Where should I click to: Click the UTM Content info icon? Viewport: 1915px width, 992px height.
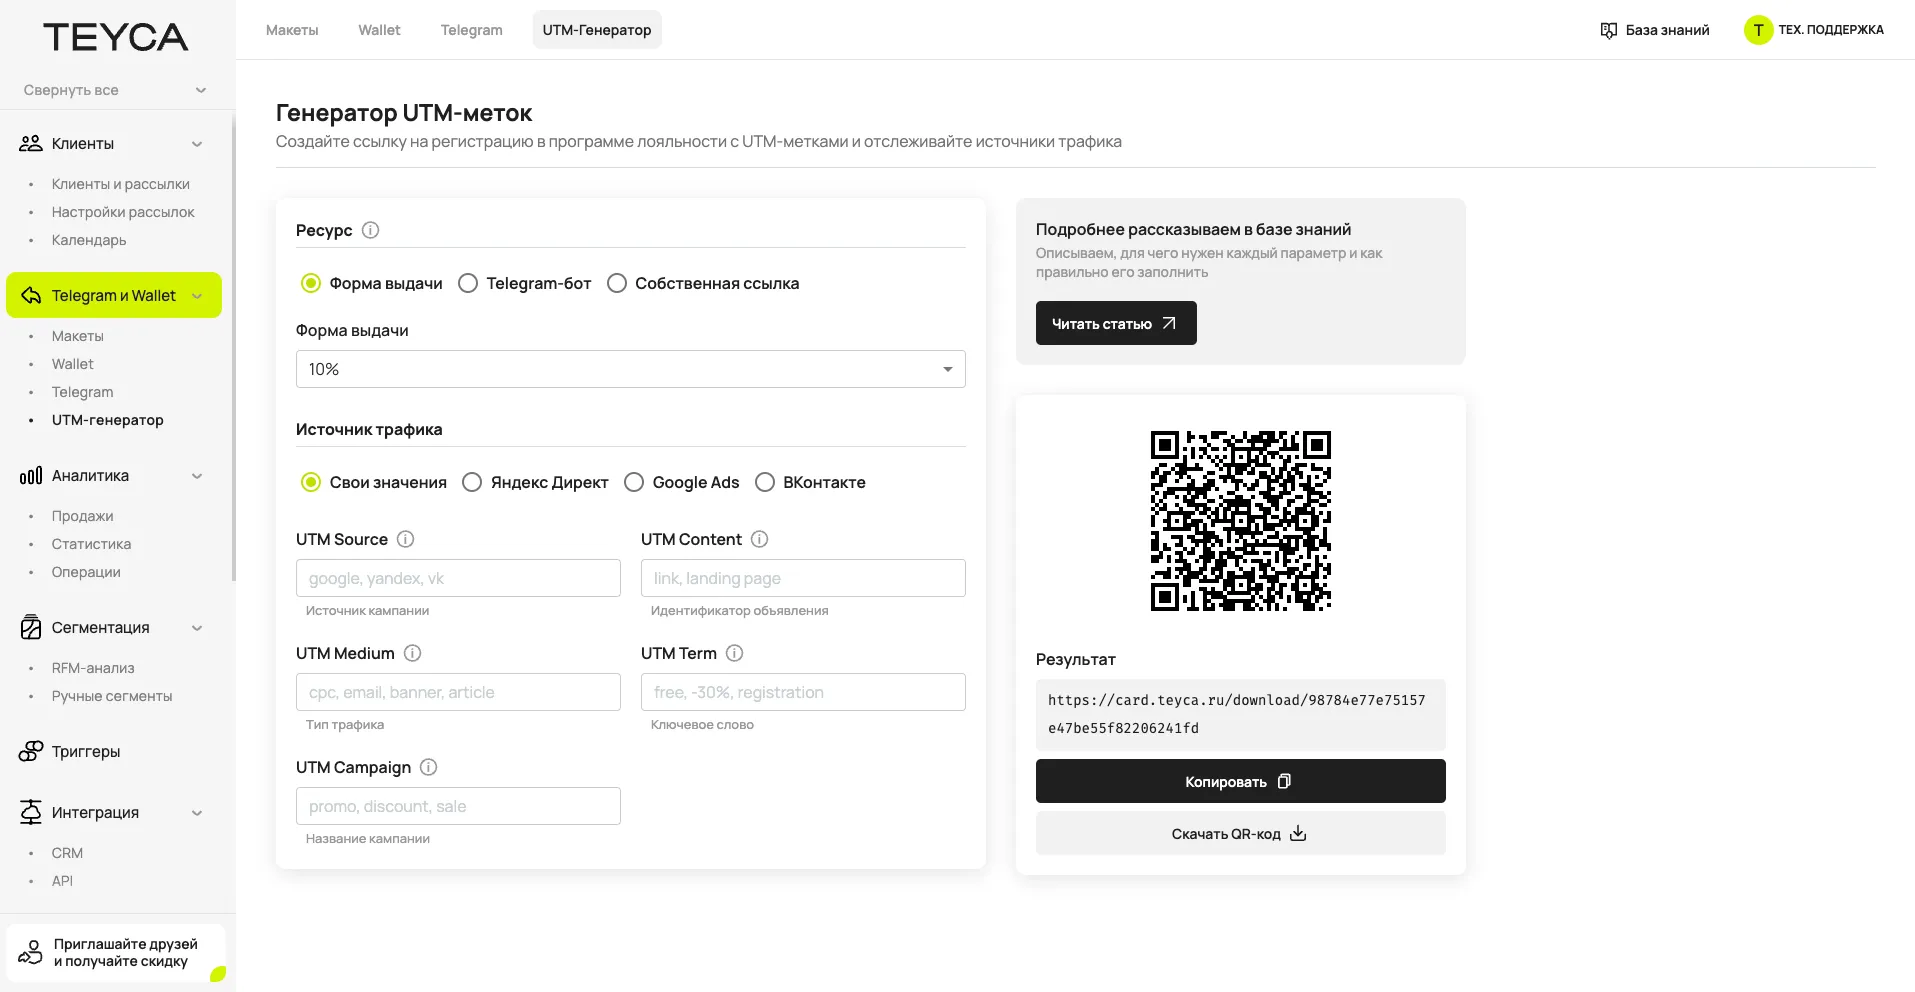[759, 539]
